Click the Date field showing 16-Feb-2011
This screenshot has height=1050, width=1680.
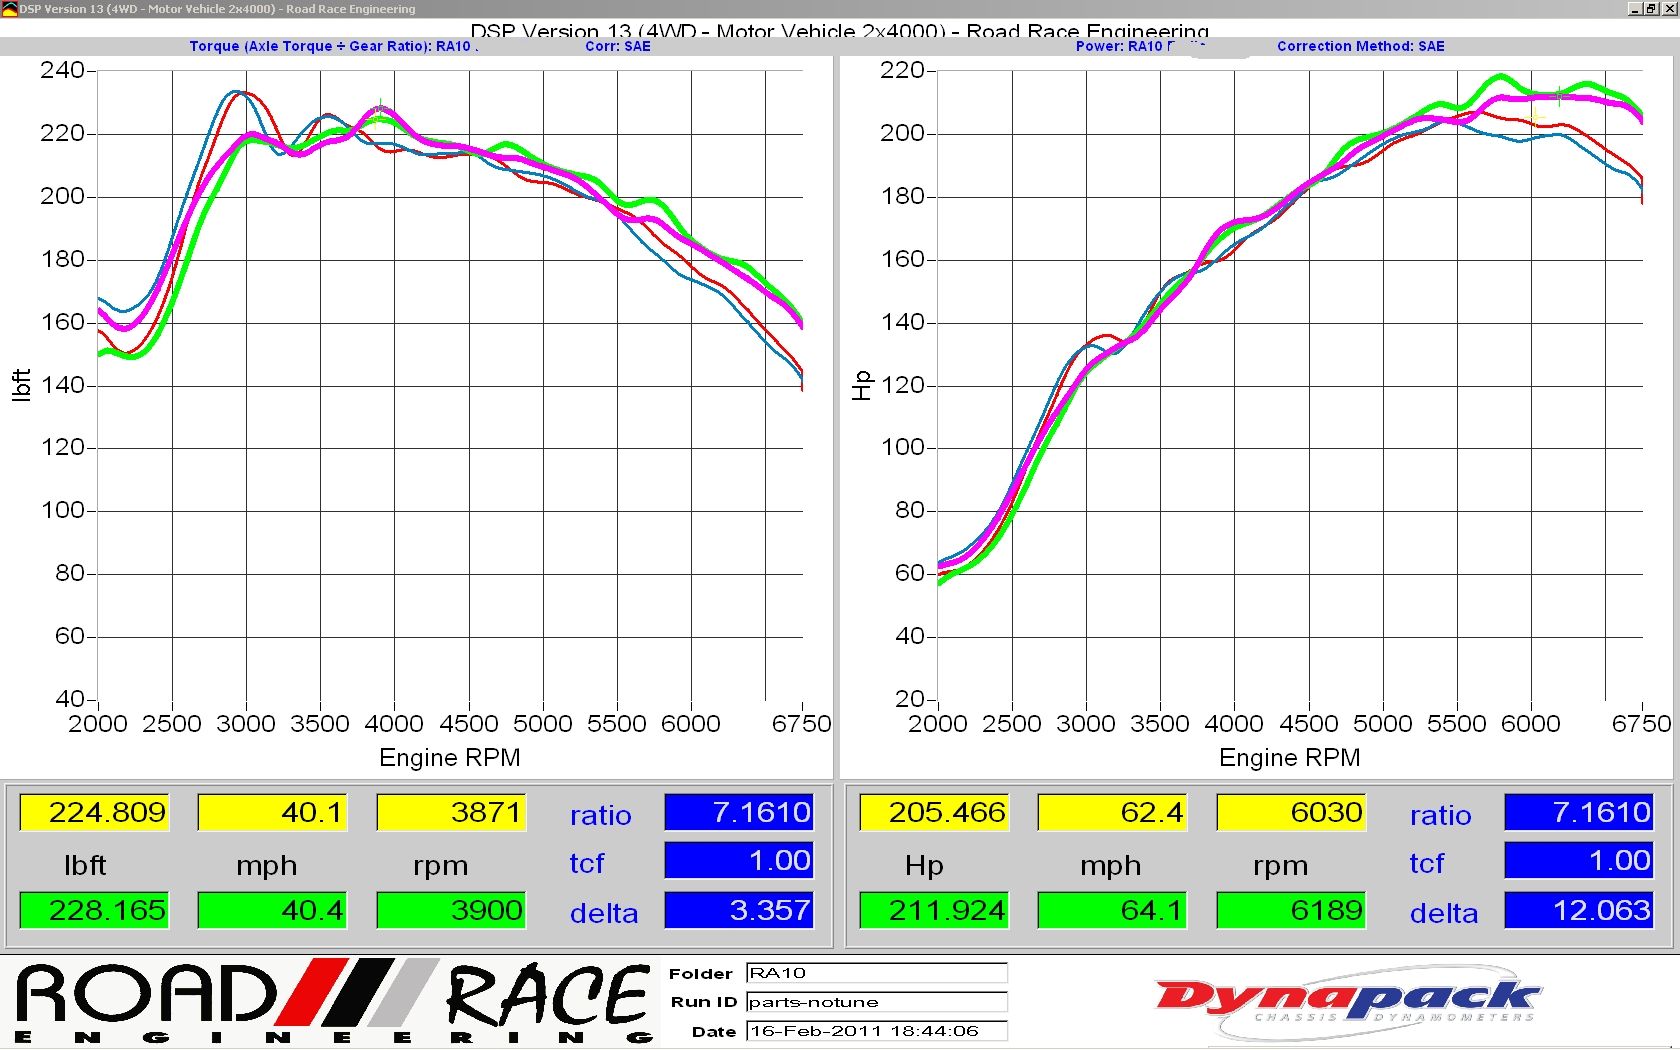[x=876, y=1031]
